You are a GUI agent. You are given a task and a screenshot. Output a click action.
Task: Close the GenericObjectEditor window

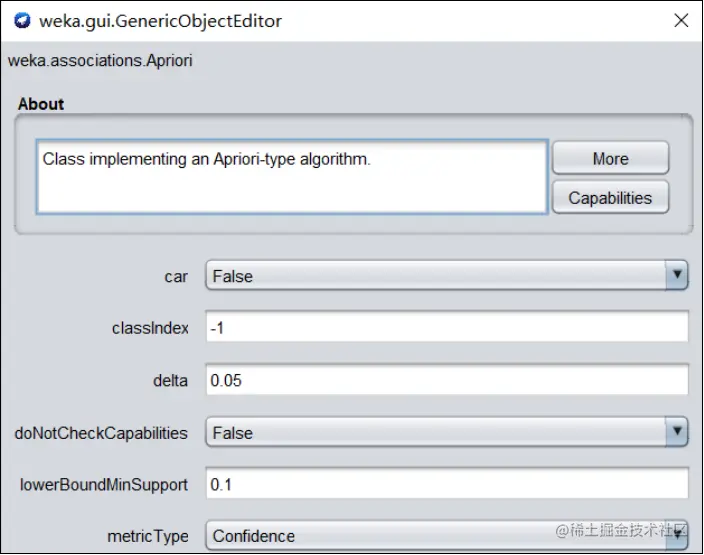[x=681, y=21]
